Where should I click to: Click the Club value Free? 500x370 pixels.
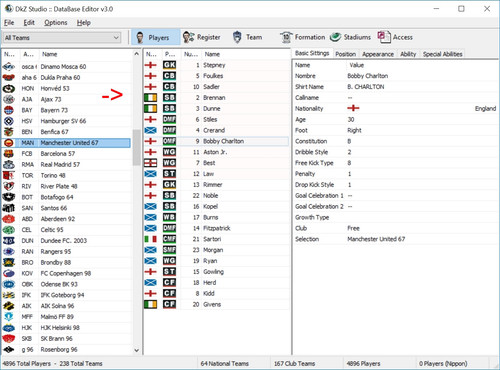point(353,228)
